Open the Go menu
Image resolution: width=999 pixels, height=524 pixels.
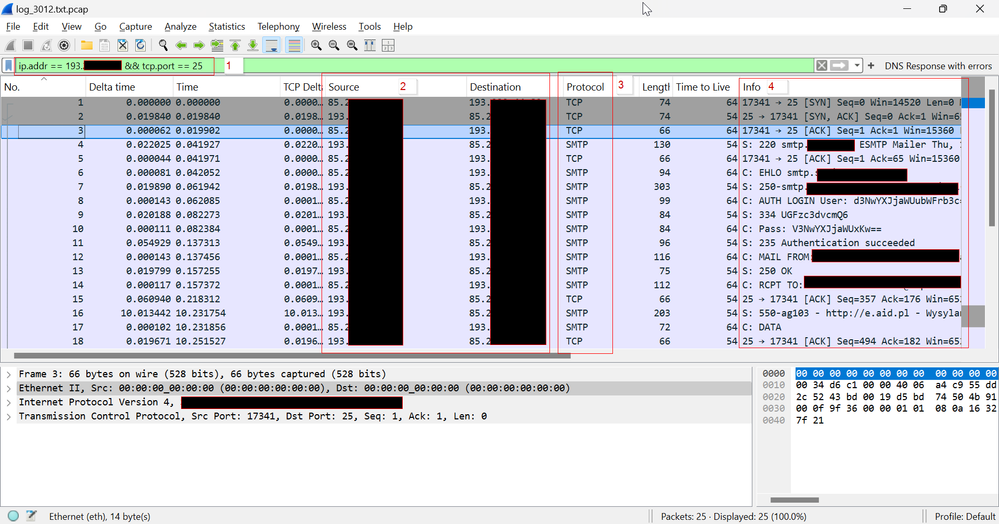[100, 26]
